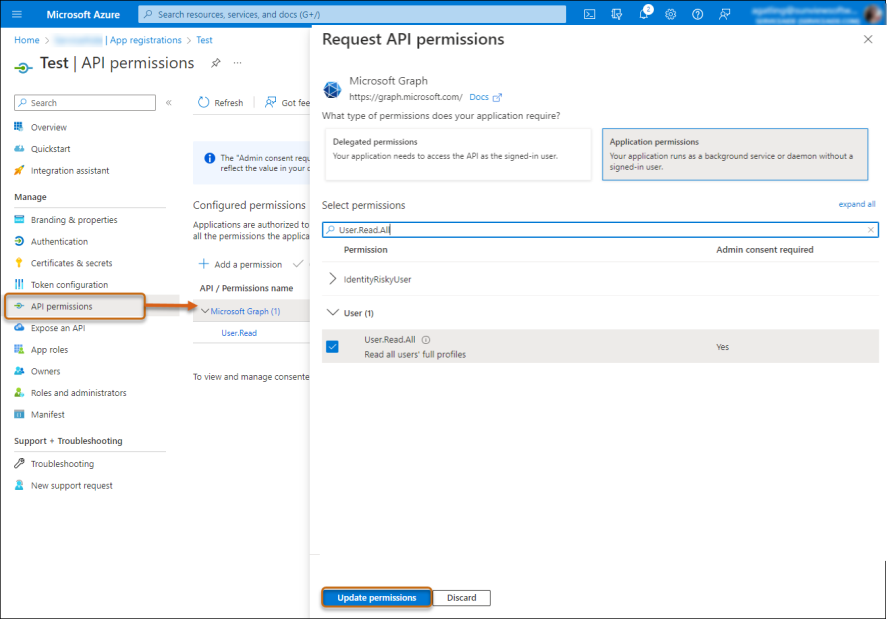Click the API / Permissions name column header
This screenshot has width=888, height=619.
(246, 288)
